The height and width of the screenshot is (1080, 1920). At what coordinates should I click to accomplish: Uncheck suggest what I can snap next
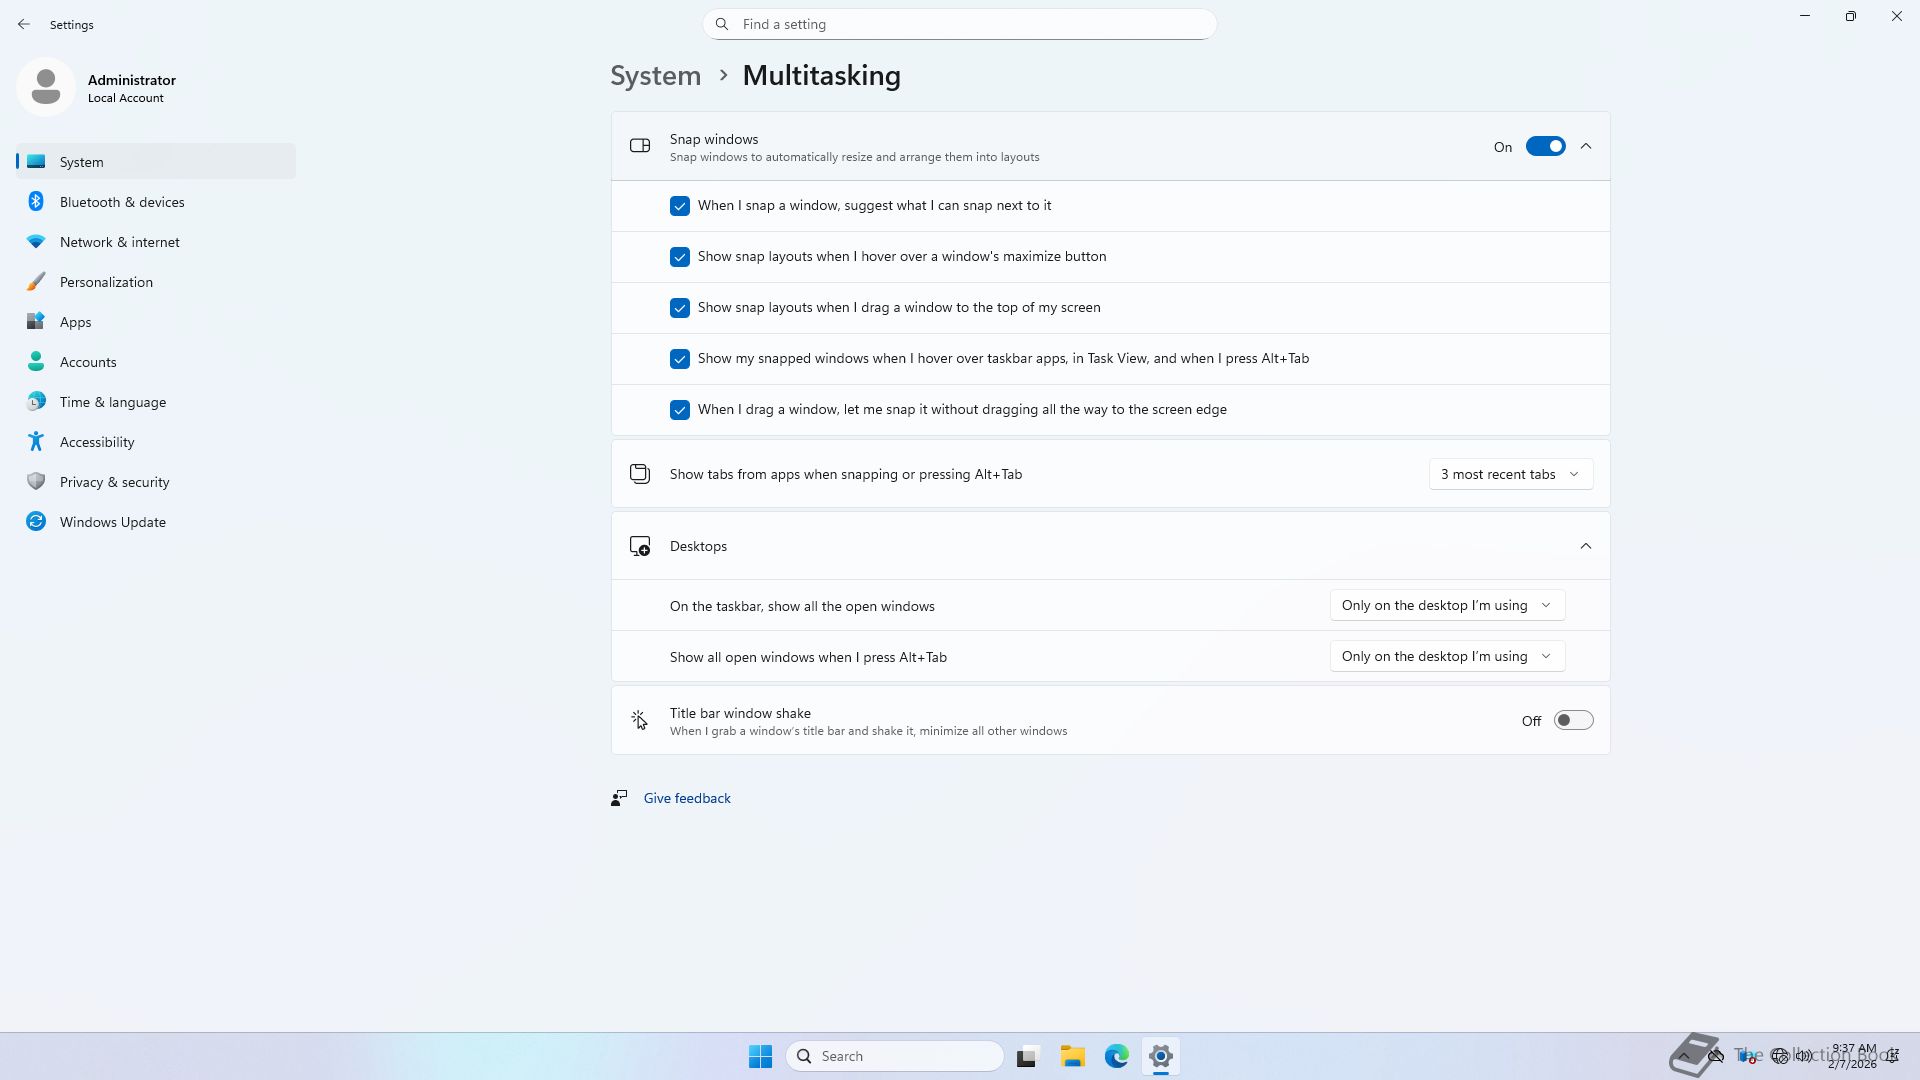tap(680, 206)
